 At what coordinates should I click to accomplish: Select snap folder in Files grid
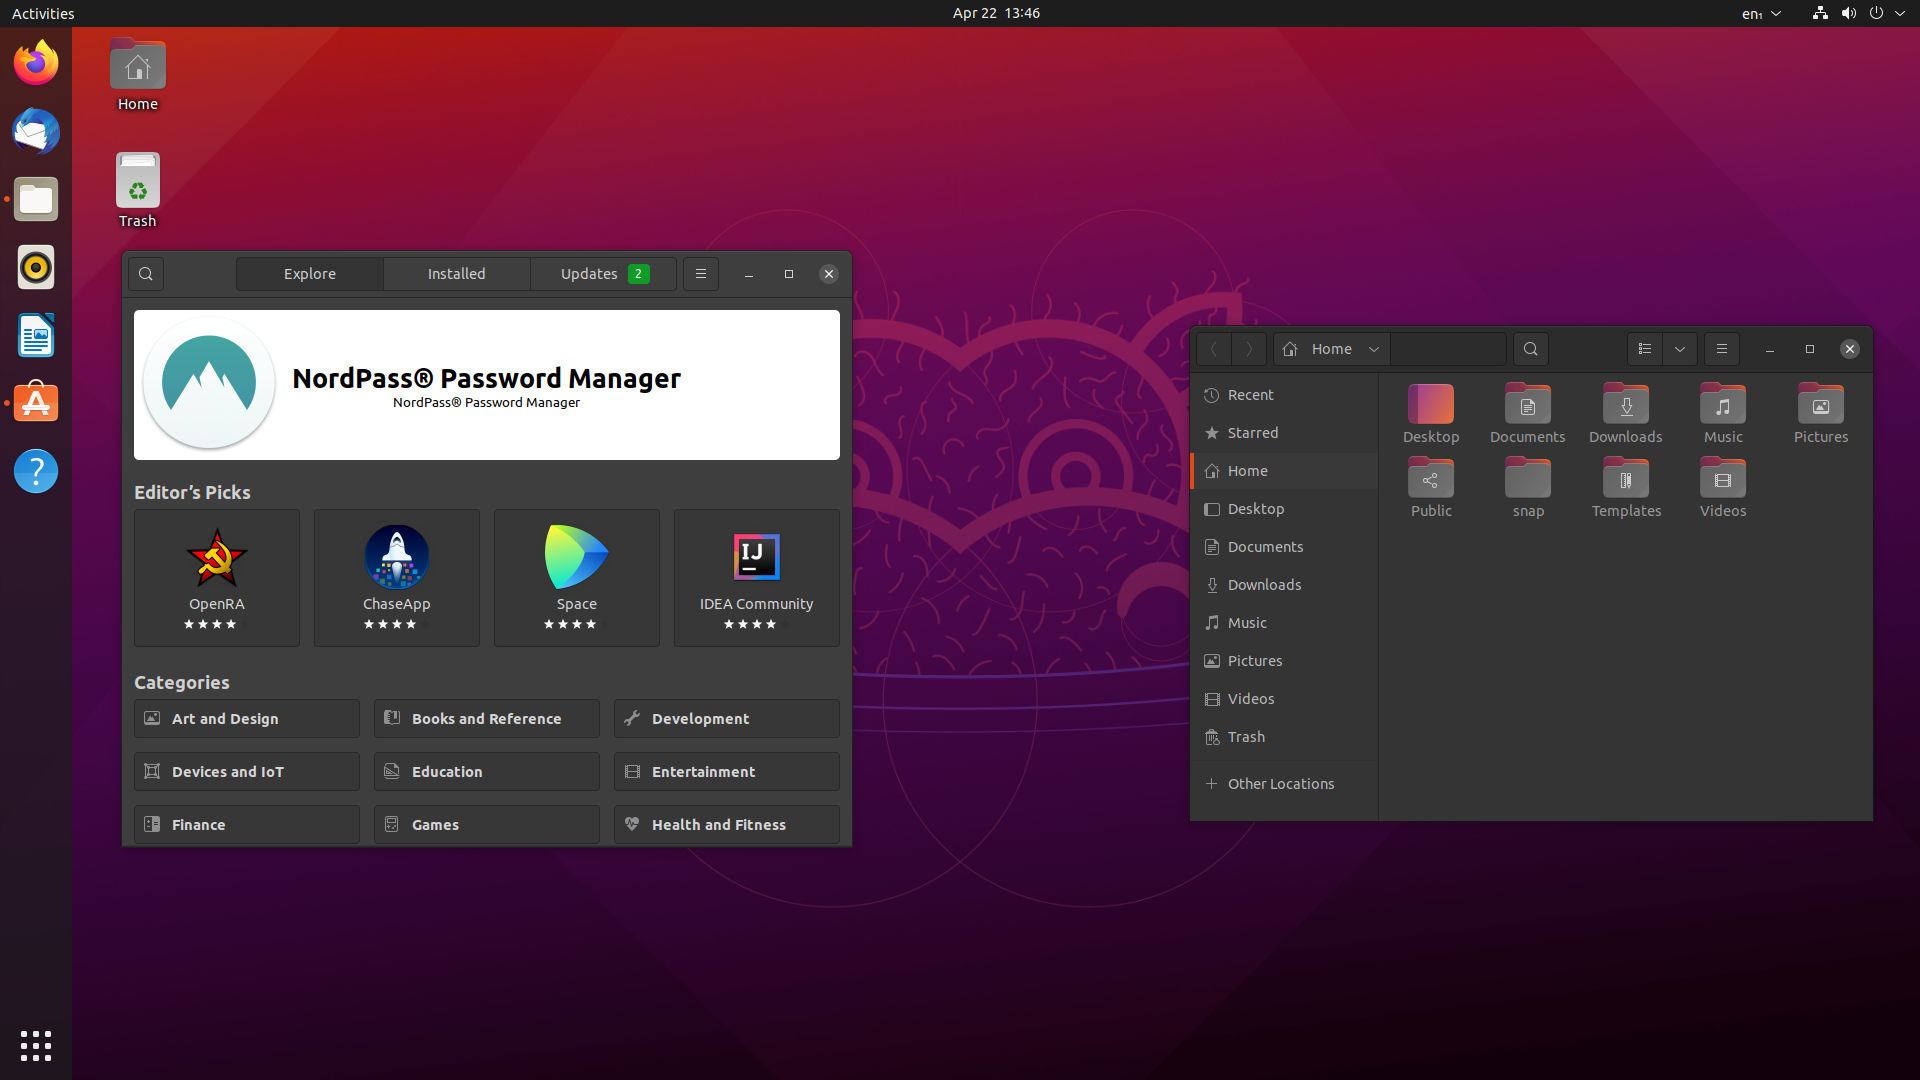1528,487
